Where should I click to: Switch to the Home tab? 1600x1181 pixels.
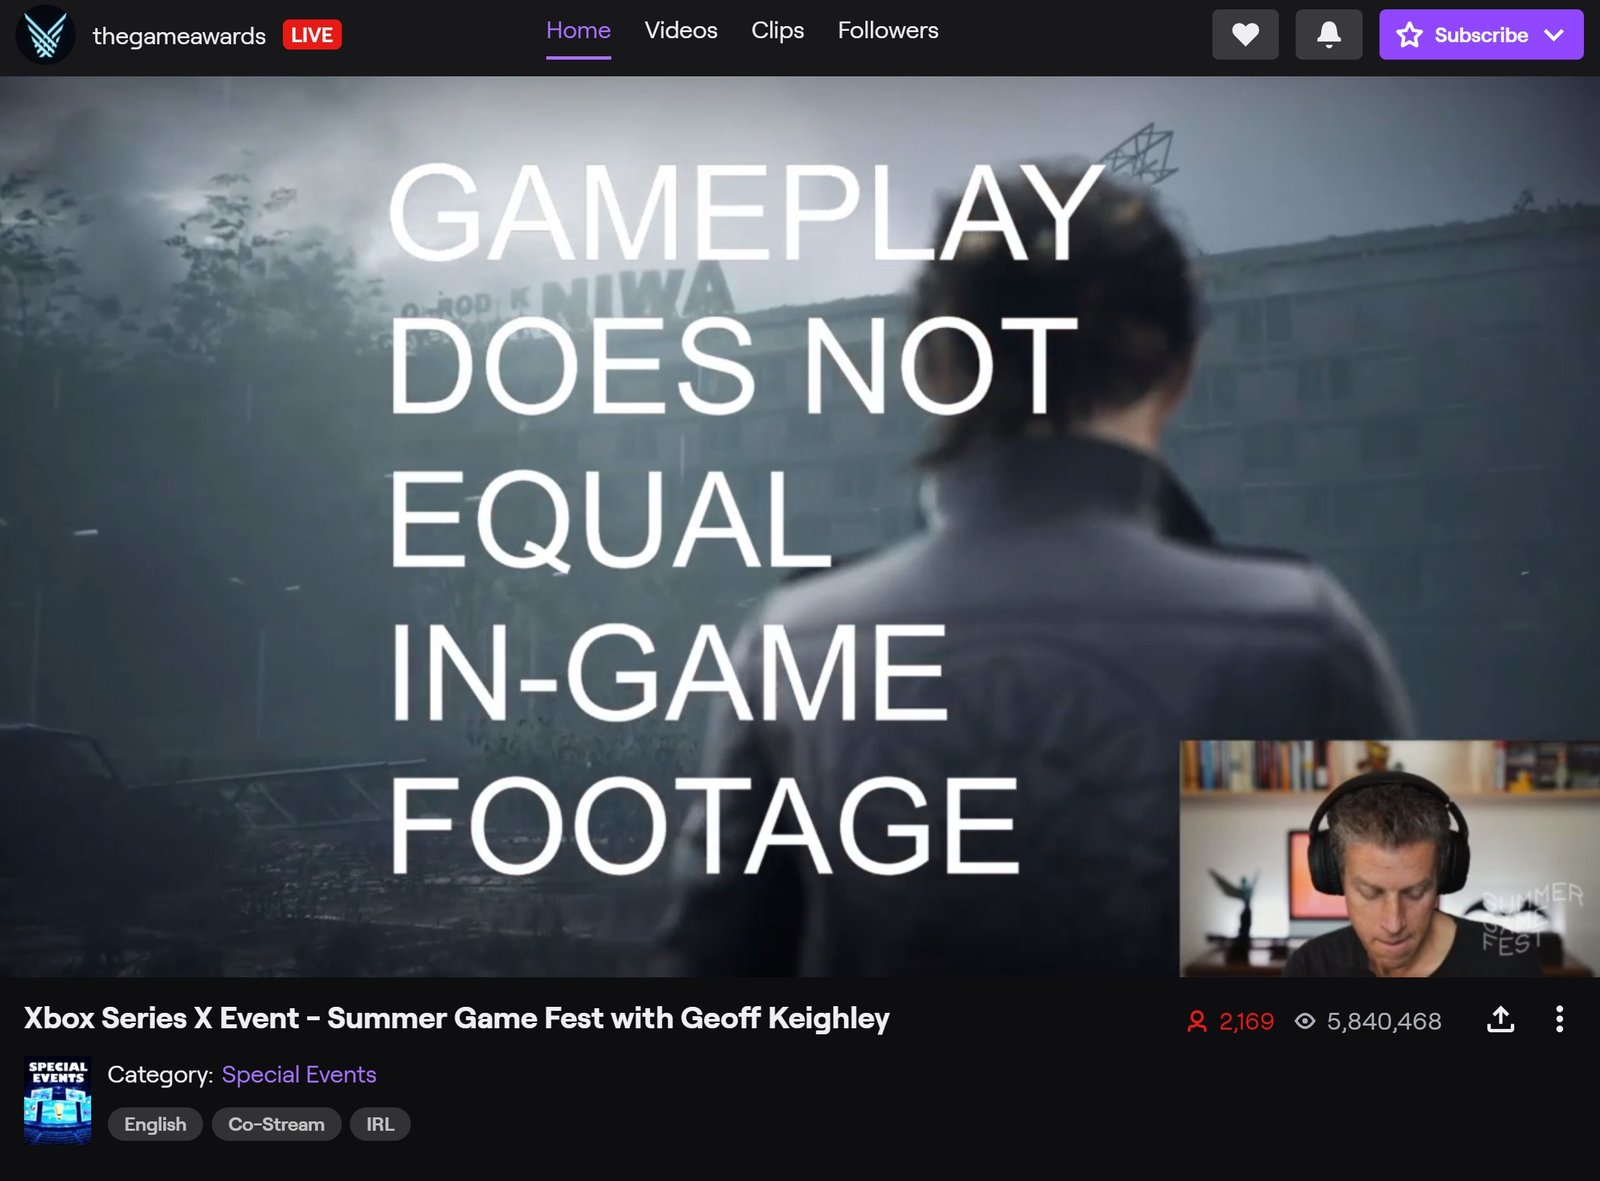coord(578,31)
